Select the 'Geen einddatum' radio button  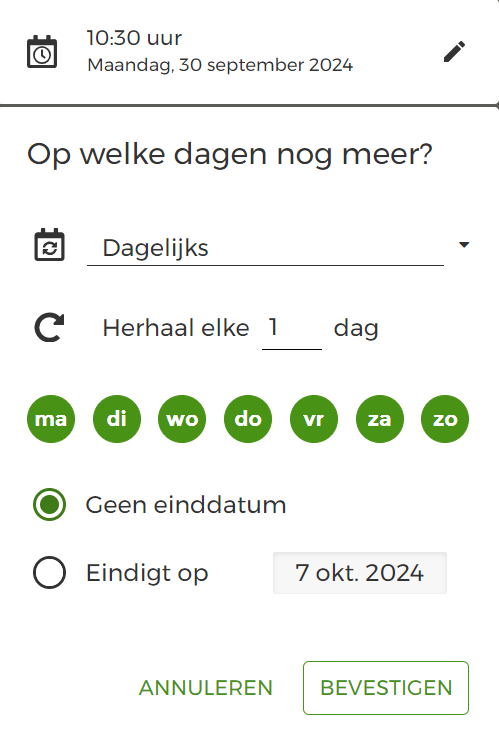pos(50,505)
